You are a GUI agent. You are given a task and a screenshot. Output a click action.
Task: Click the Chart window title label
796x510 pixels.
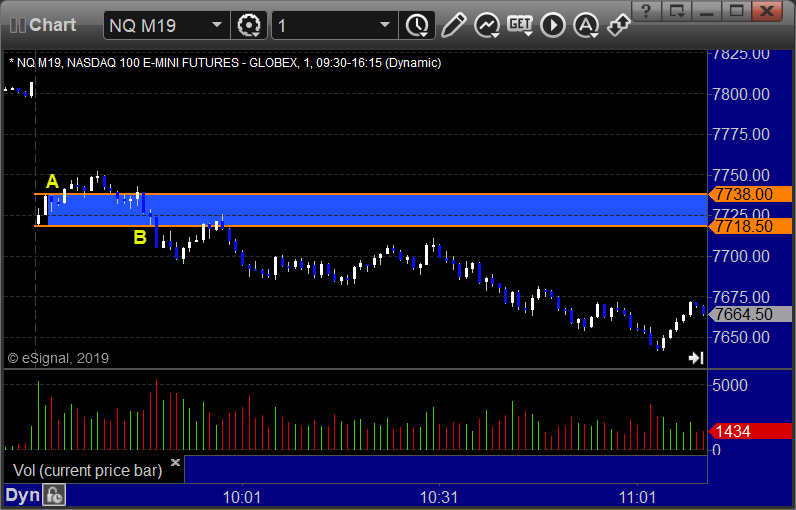click(x=52, y=25)
